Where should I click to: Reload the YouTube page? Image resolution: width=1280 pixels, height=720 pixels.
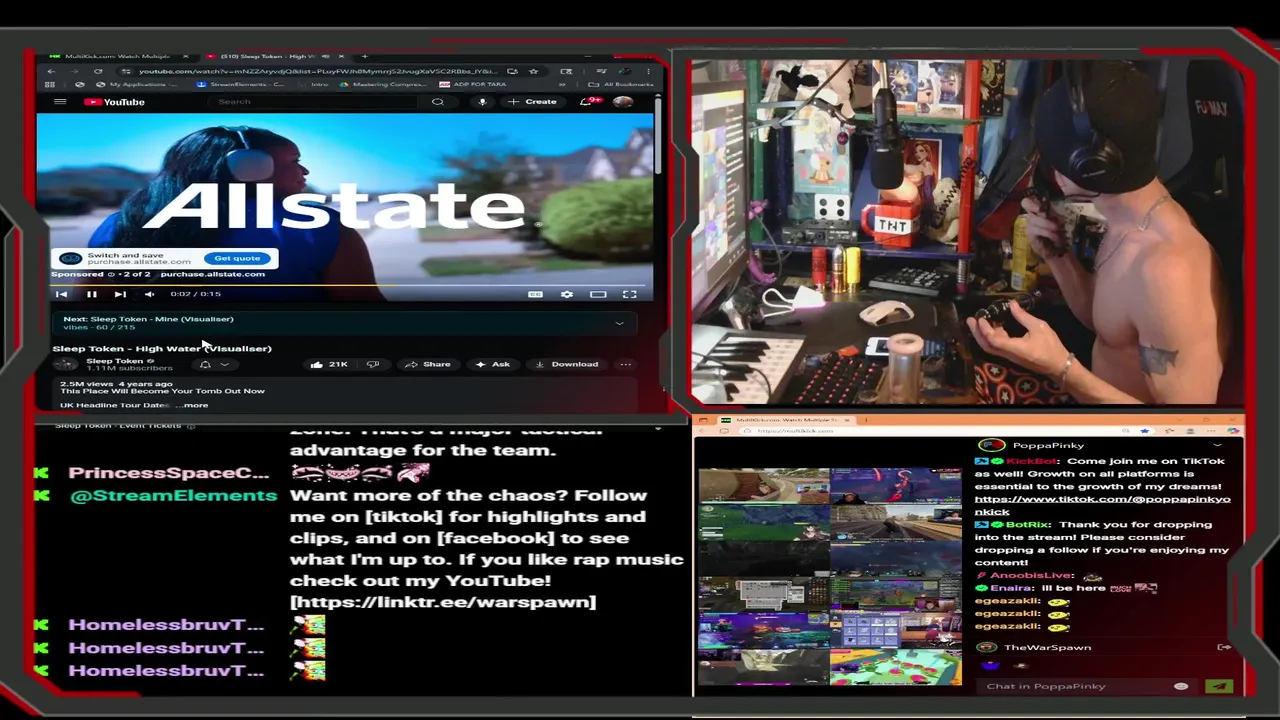98,71
